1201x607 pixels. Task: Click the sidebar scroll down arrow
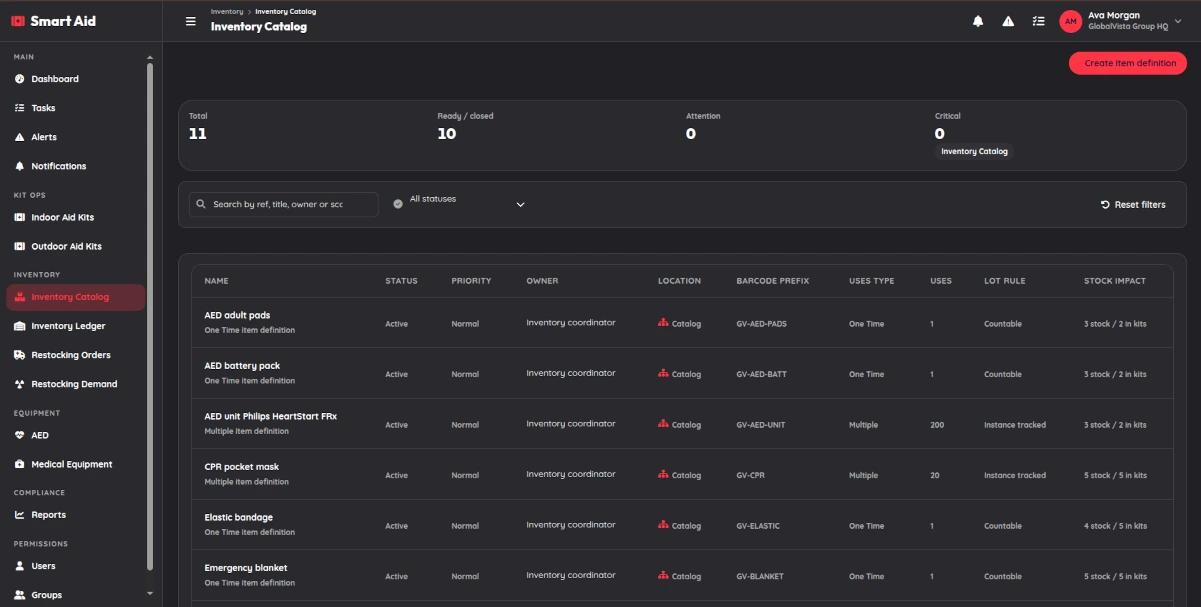pyautogui.click(x=150, y=594)
